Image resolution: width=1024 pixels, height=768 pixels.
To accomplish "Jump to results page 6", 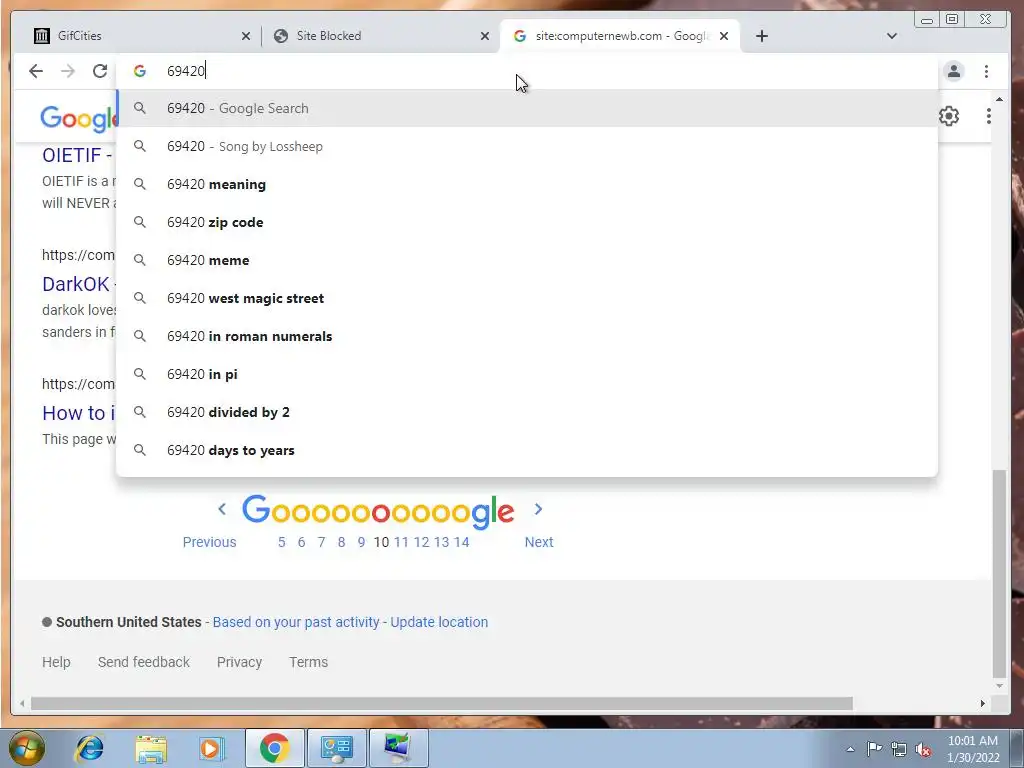I will 301,542.
